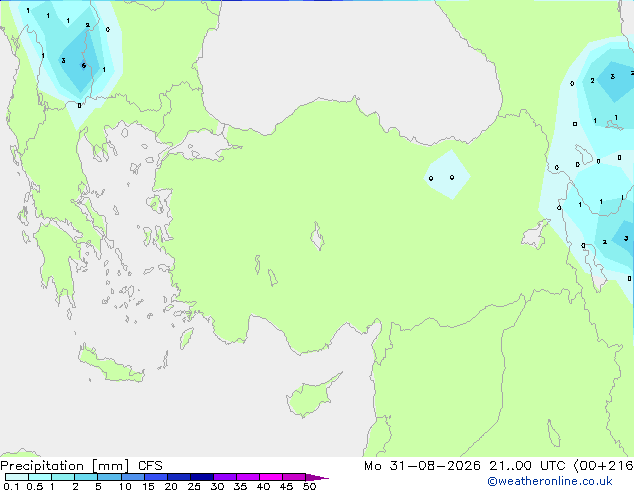
Task: Click the 10–15 mm legend swatch
Action: (x=133, y=477)
